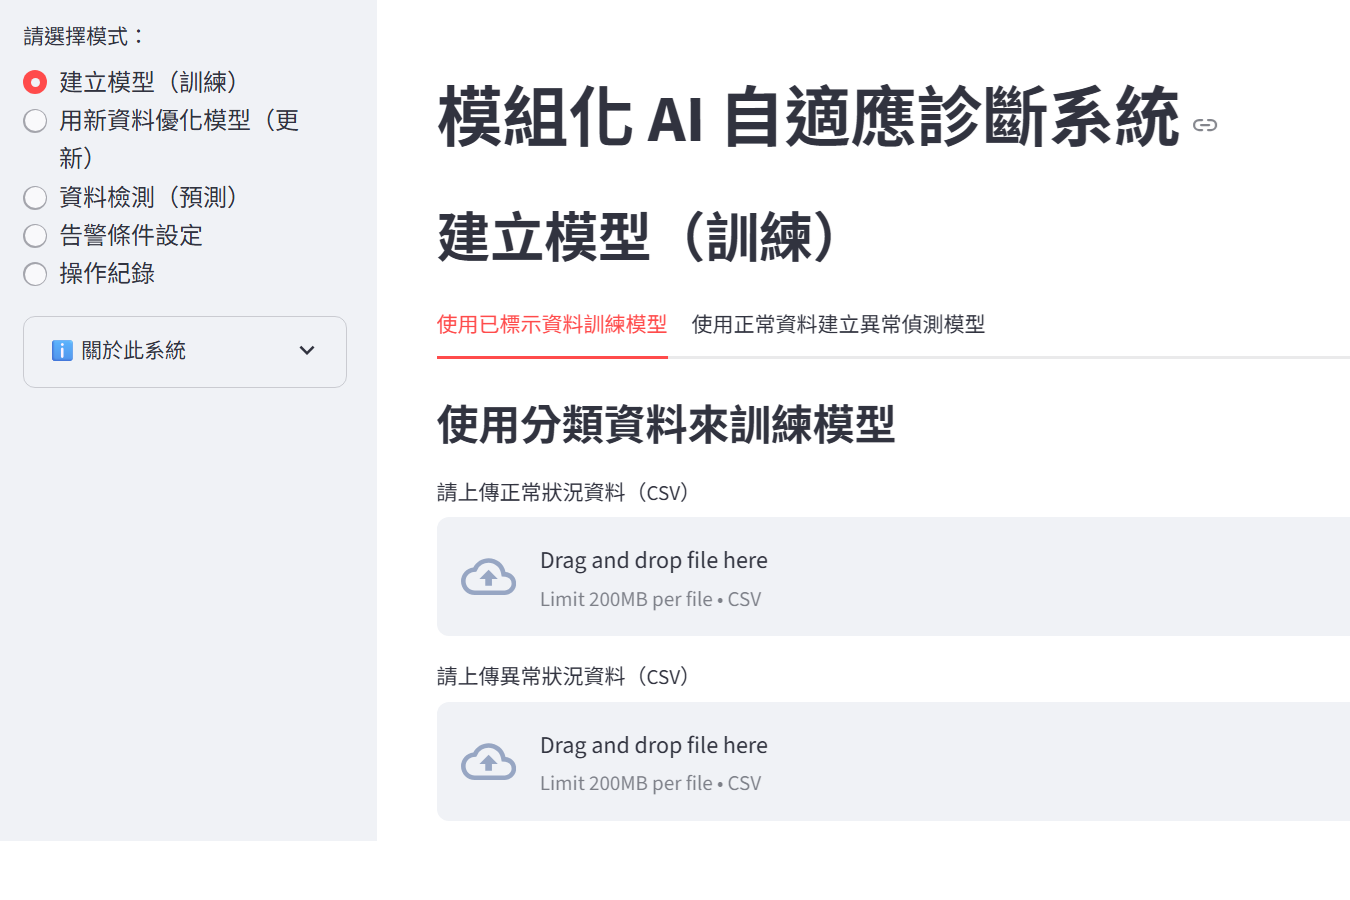Viewport: 1350px width, 900px height.
Task: Click the link anchor icon beside main title
Action: 1205,125
